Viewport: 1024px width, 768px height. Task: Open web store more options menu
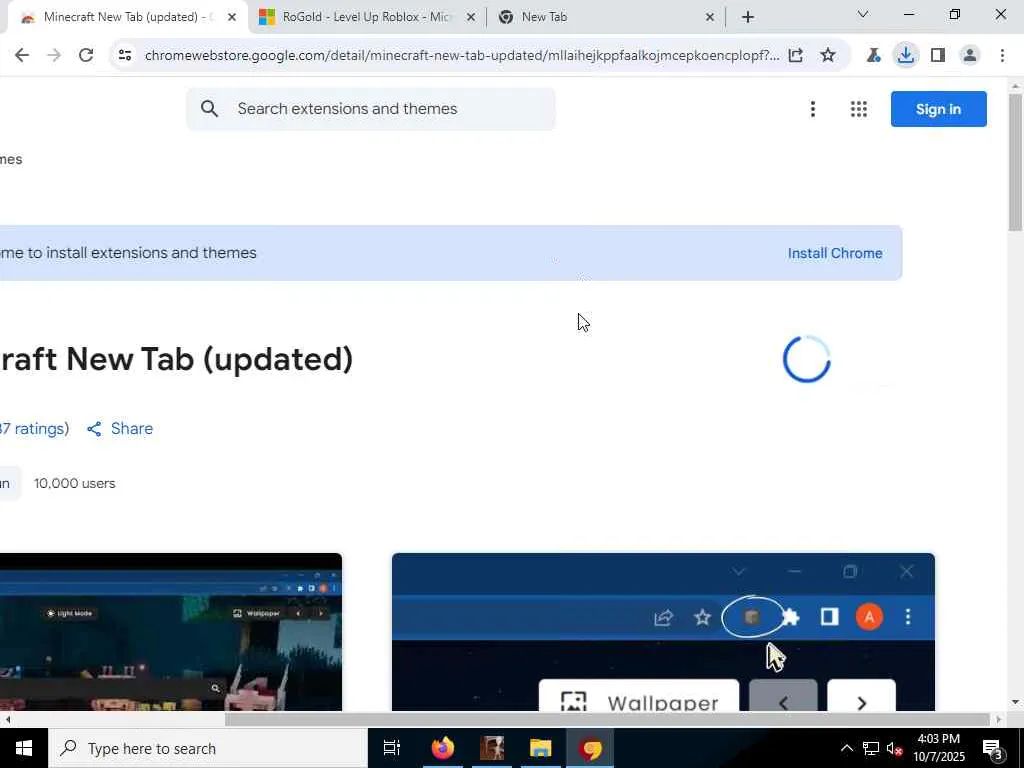coord(813,109)
